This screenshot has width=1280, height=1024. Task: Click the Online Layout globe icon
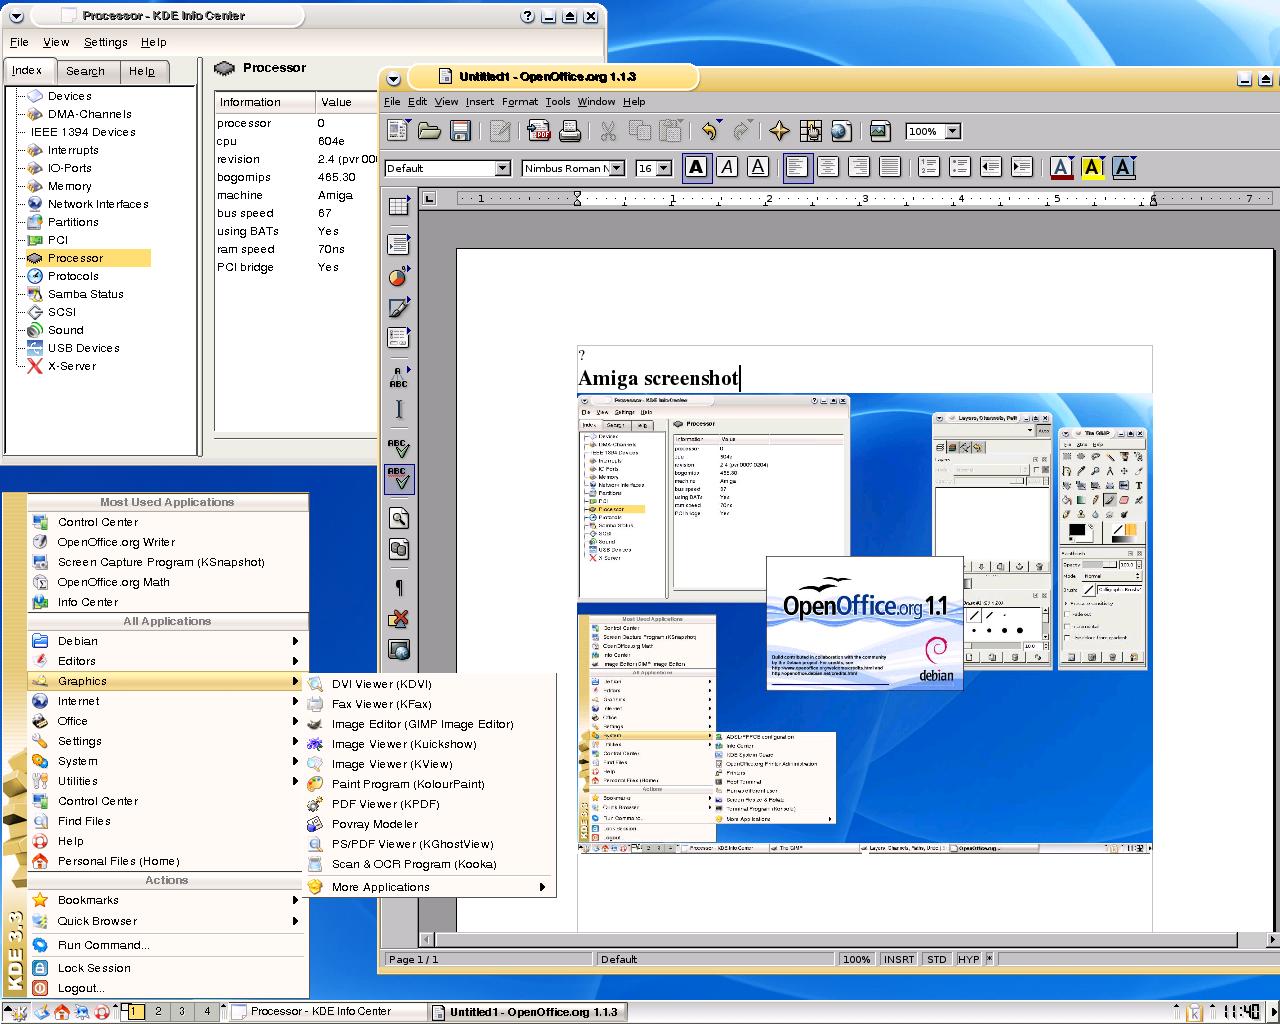coord(399,651)
